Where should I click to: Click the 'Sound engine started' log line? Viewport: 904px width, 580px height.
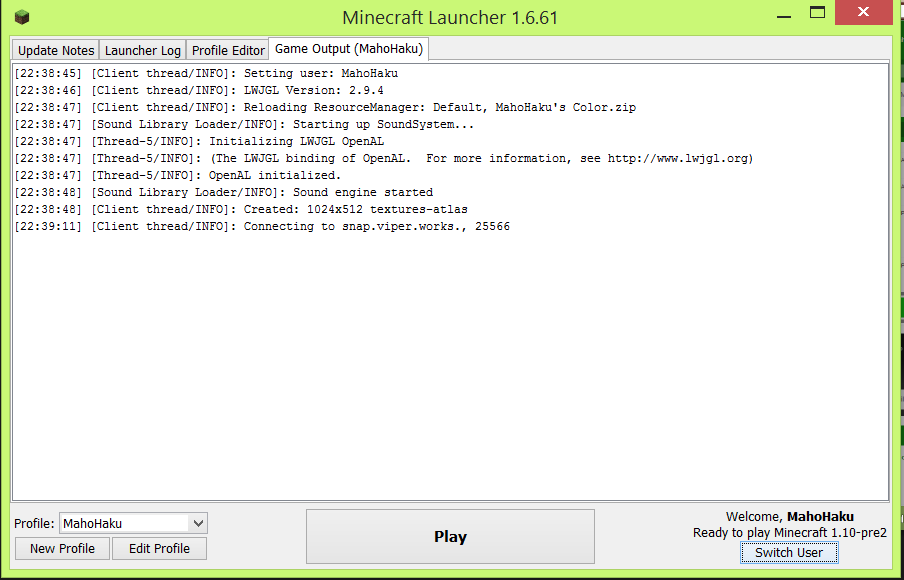223,193
